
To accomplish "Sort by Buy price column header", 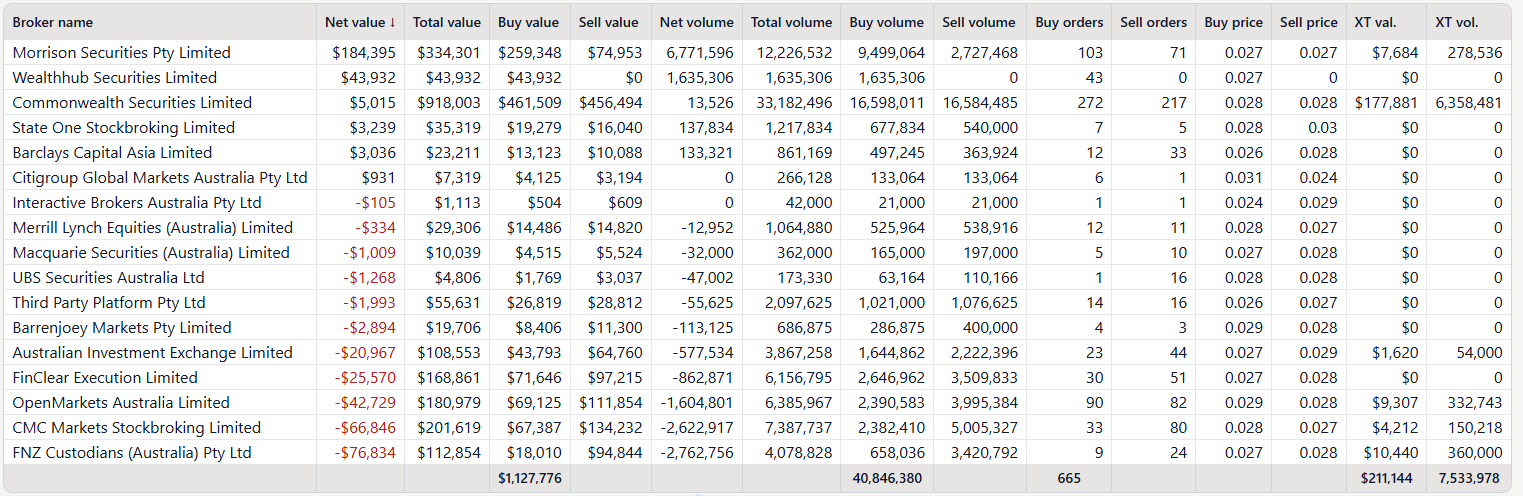I will 1233,22.
